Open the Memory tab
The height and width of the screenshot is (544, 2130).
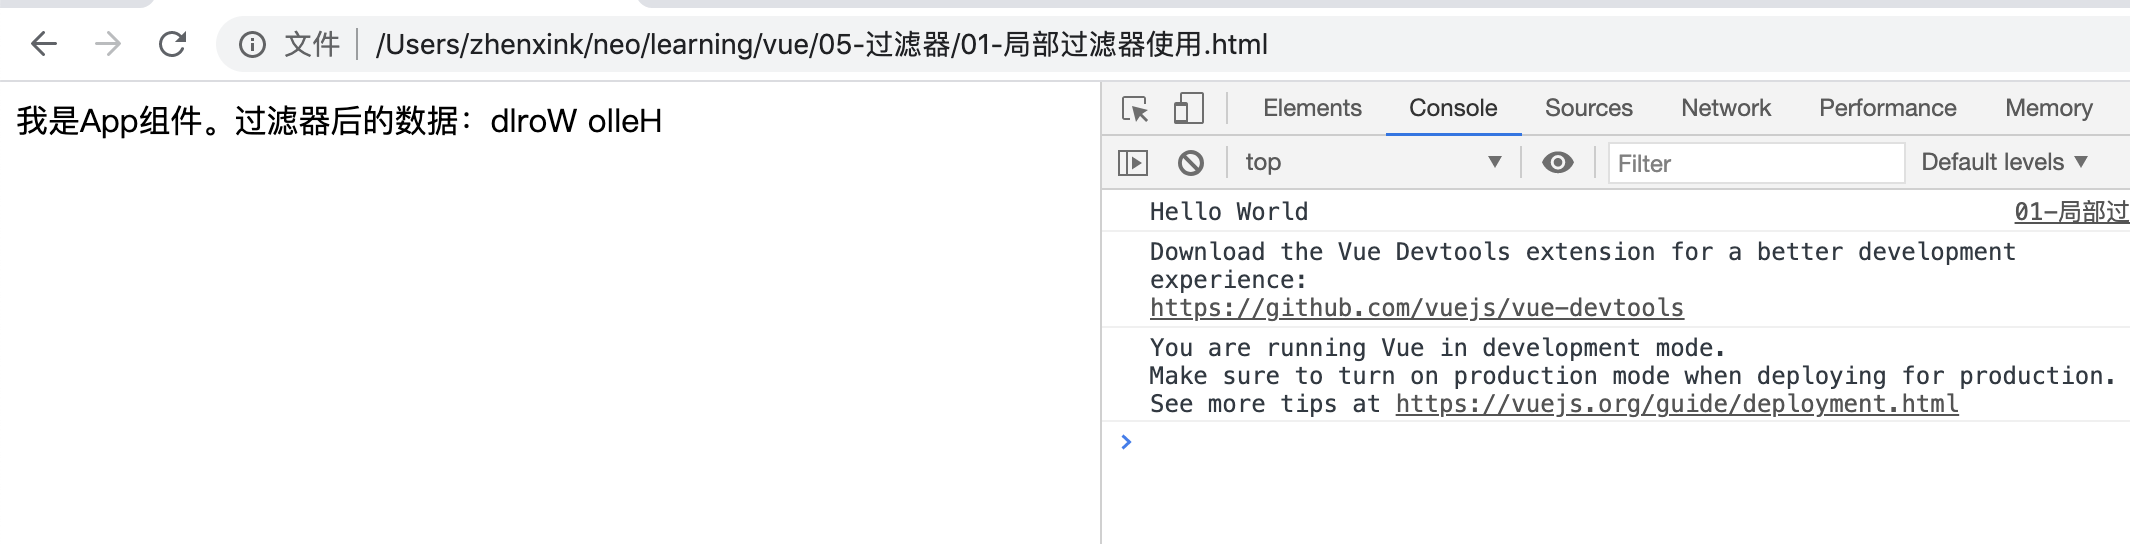(x=2048, y=108)
